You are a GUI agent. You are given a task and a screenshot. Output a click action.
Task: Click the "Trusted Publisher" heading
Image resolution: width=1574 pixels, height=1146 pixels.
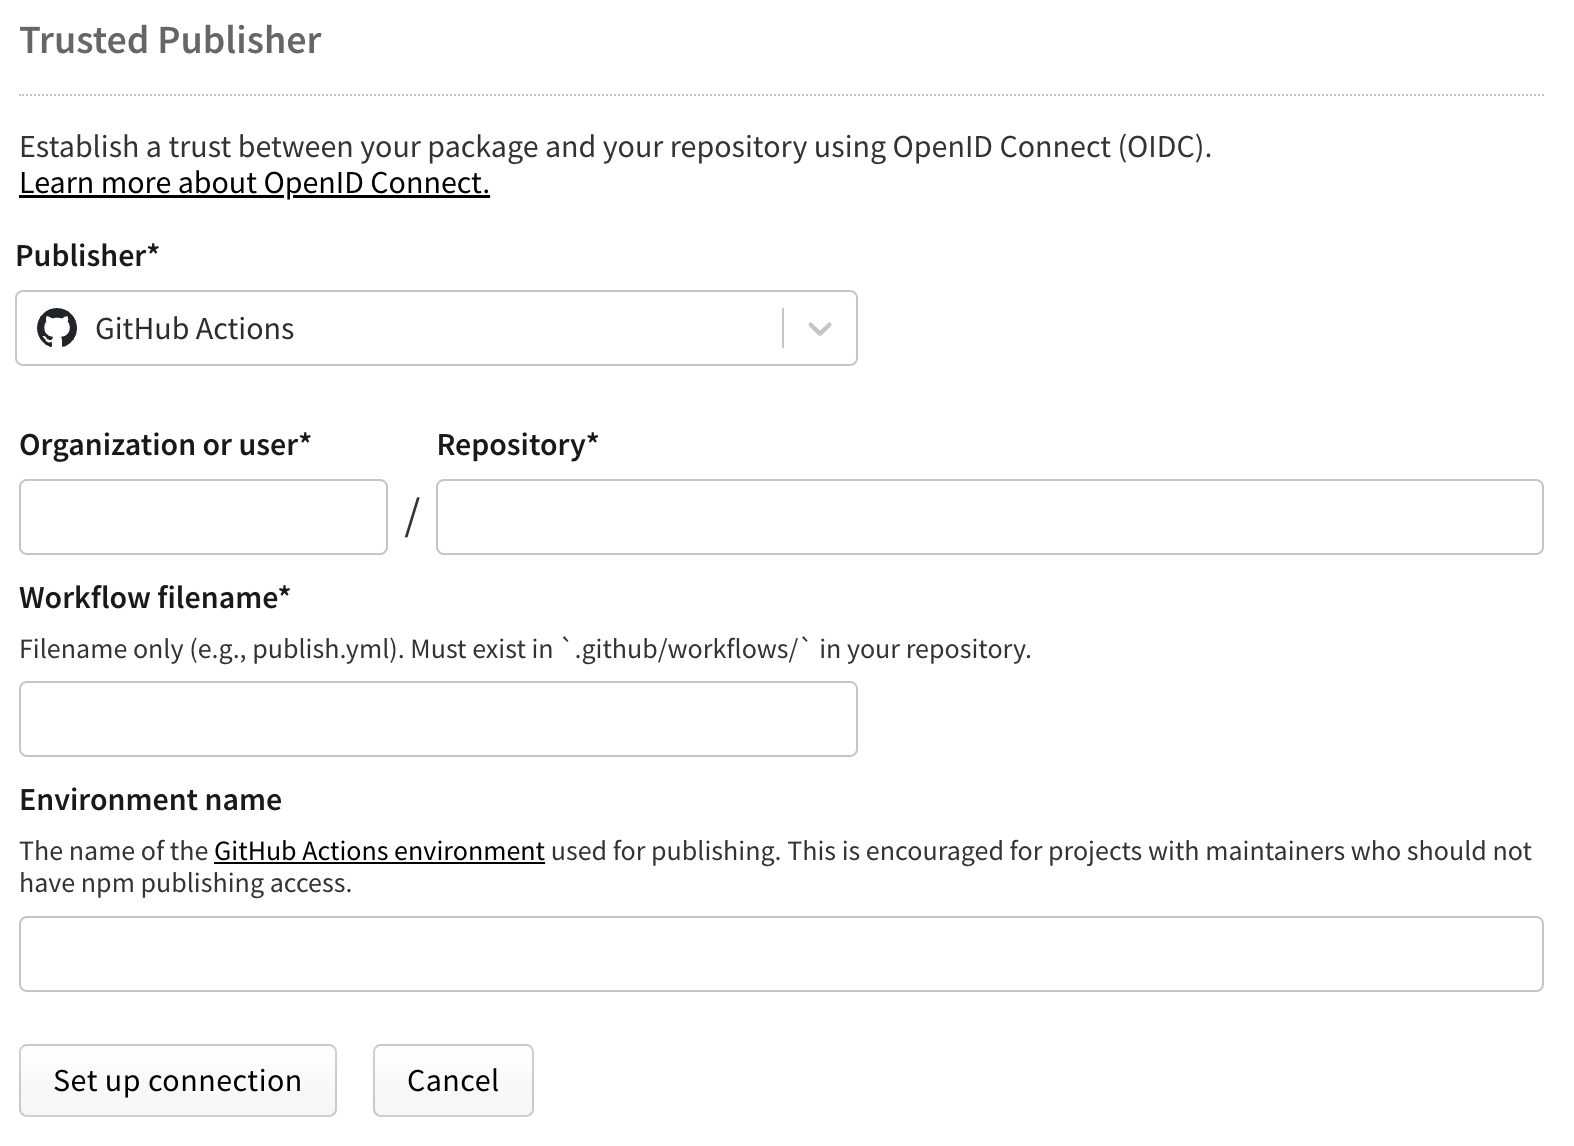(x=170, y=40)
